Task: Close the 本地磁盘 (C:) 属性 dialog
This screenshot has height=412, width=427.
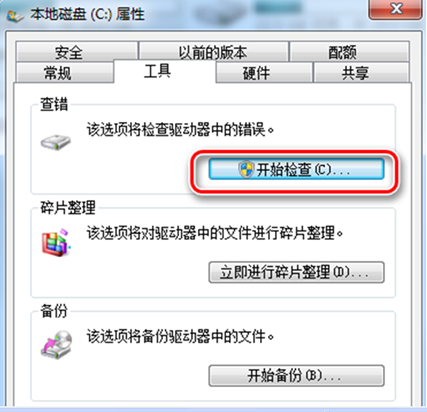Action: pyautogui.click(x=395, y=9)
